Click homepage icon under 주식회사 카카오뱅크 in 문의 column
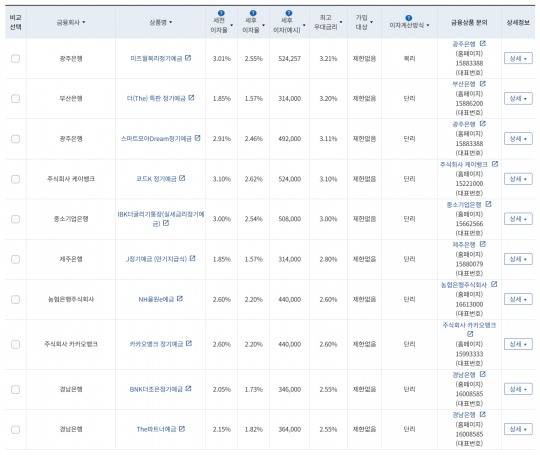Image resolution: width=540 pixels, height=455 pixels. (x=470, y=334)
